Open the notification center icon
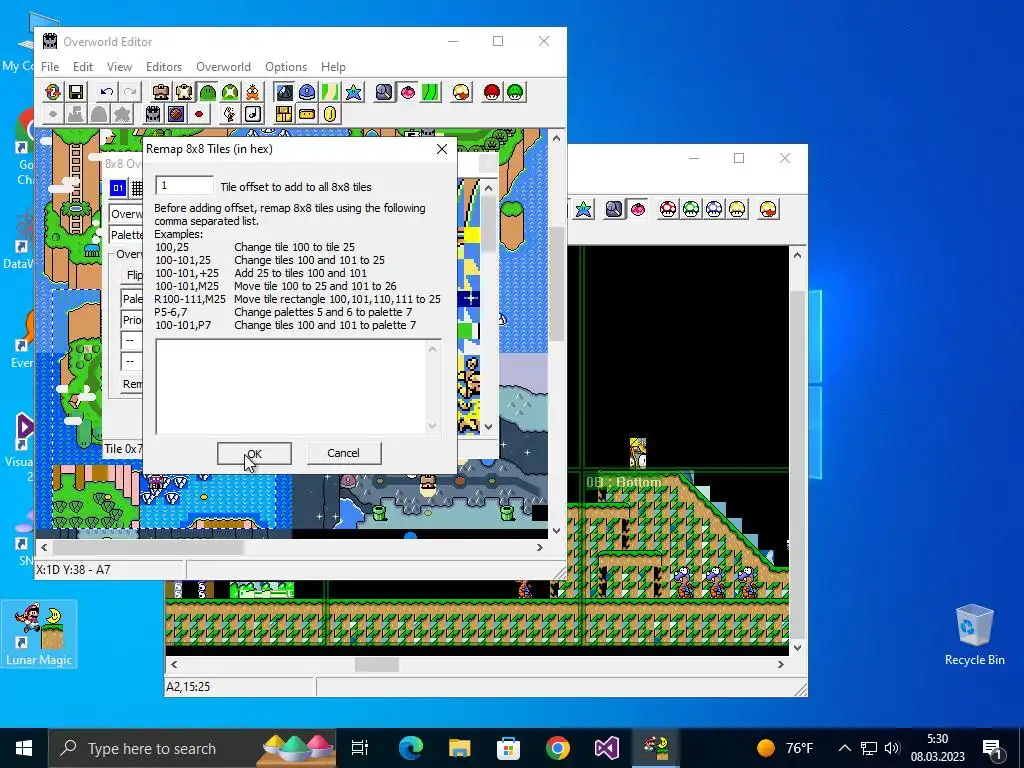The height and width of the screenshot is (768, 1024). pos(992,748)
